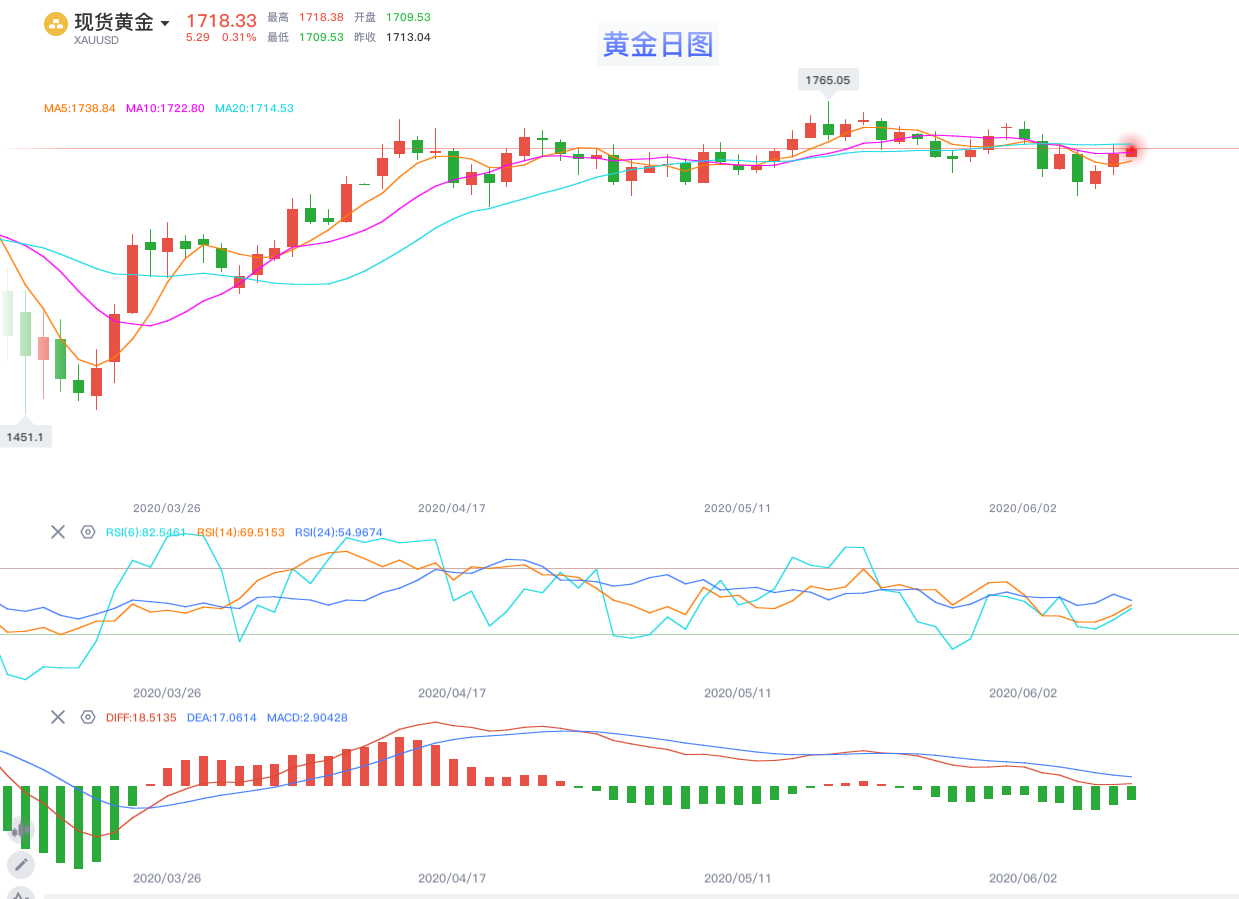The image size is (1239, 899).
Task: Open the shapes tool at bottom left
Action: click(21, 893)
